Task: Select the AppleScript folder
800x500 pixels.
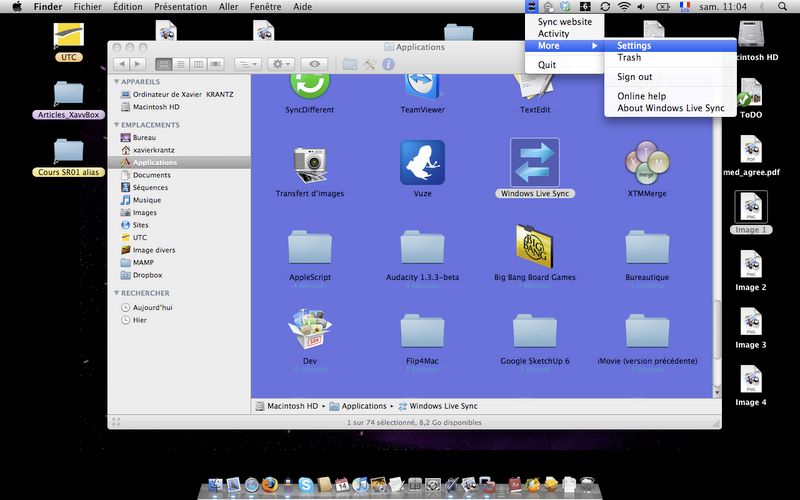Action: 310,247
